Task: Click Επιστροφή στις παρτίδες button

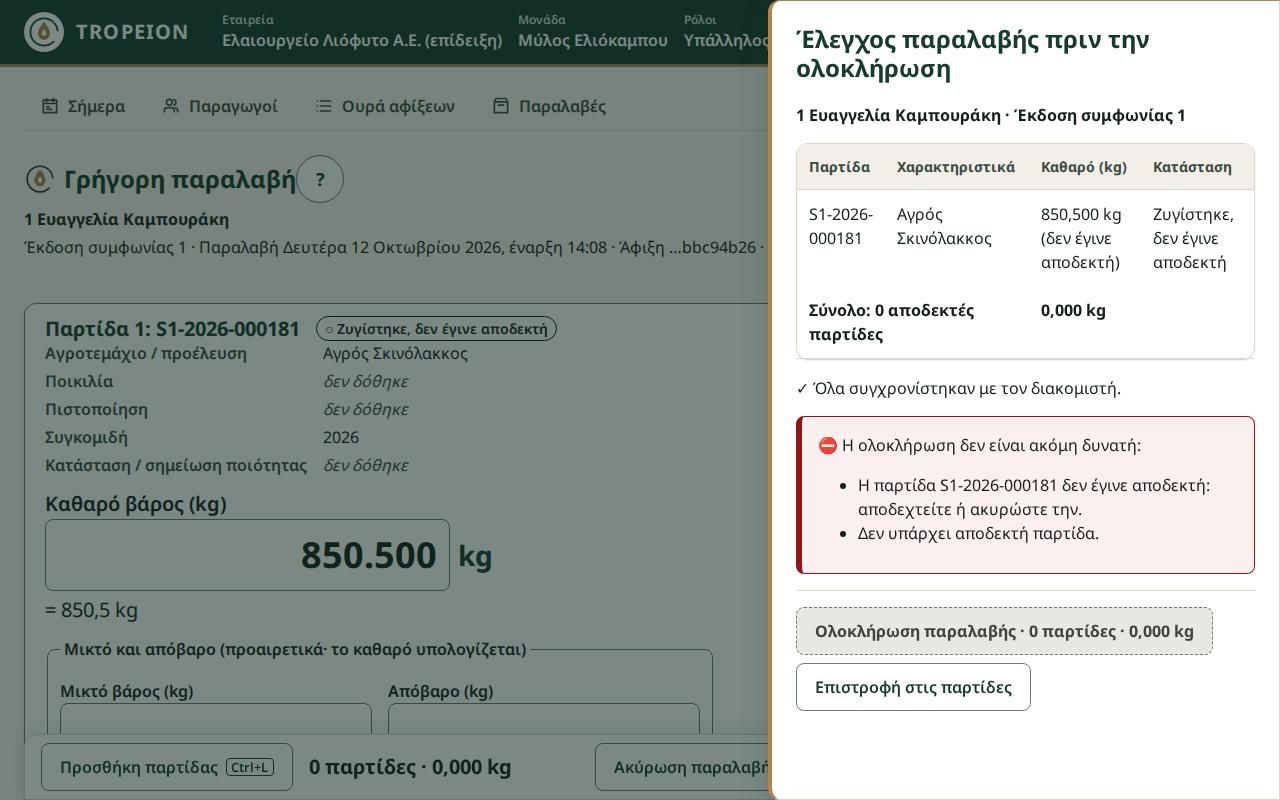Action: pos(913,687)
